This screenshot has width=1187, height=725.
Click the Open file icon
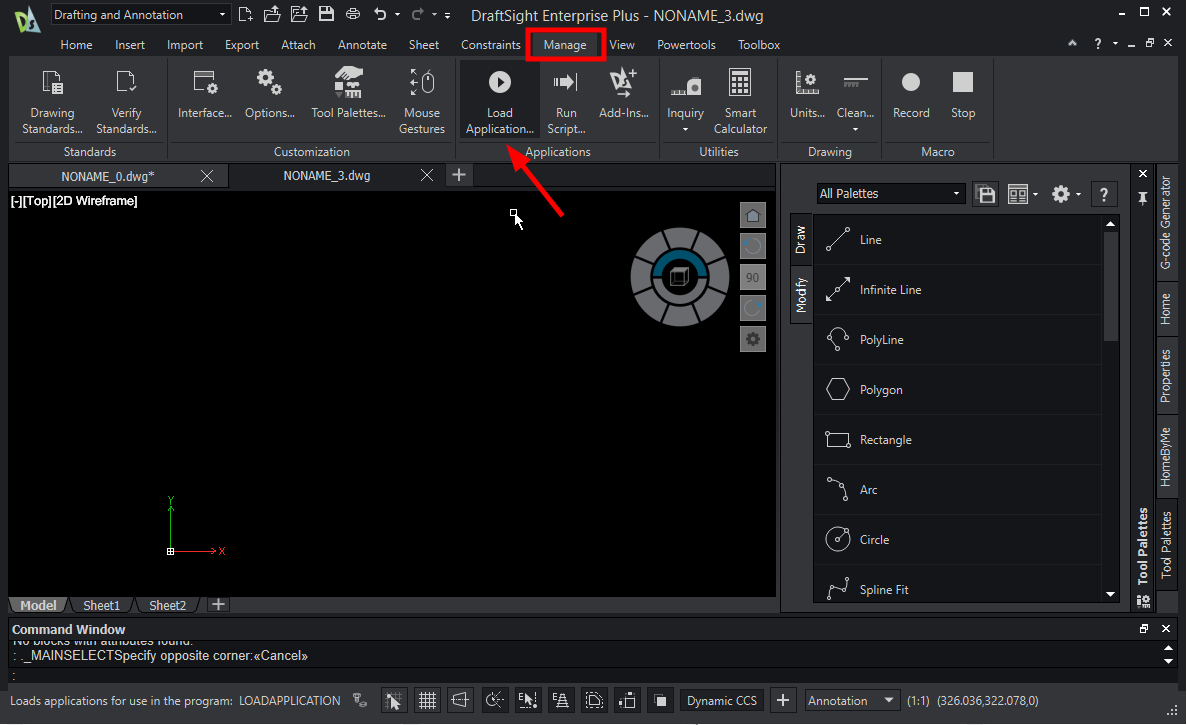pos(272,14)
